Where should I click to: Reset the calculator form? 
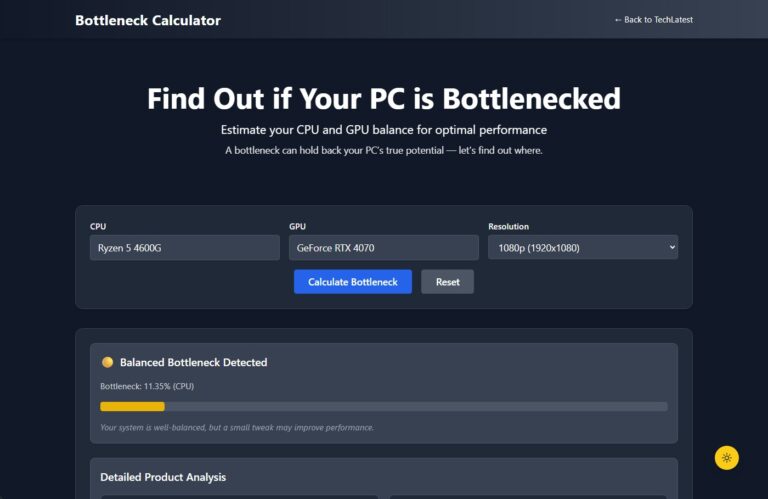point(447,282)
